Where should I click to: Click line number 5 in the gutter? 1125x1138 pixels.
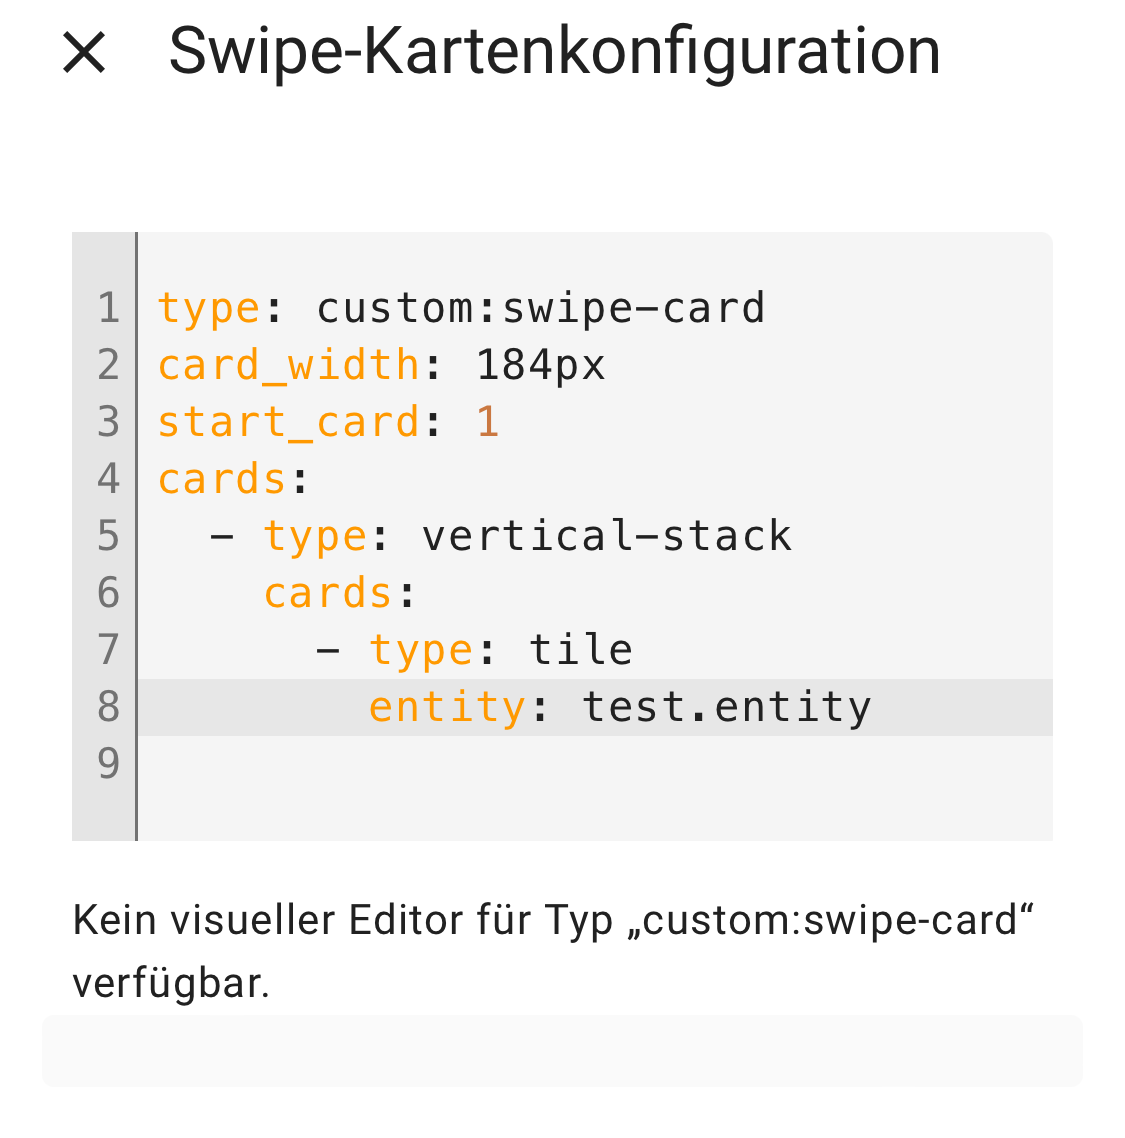106,535
